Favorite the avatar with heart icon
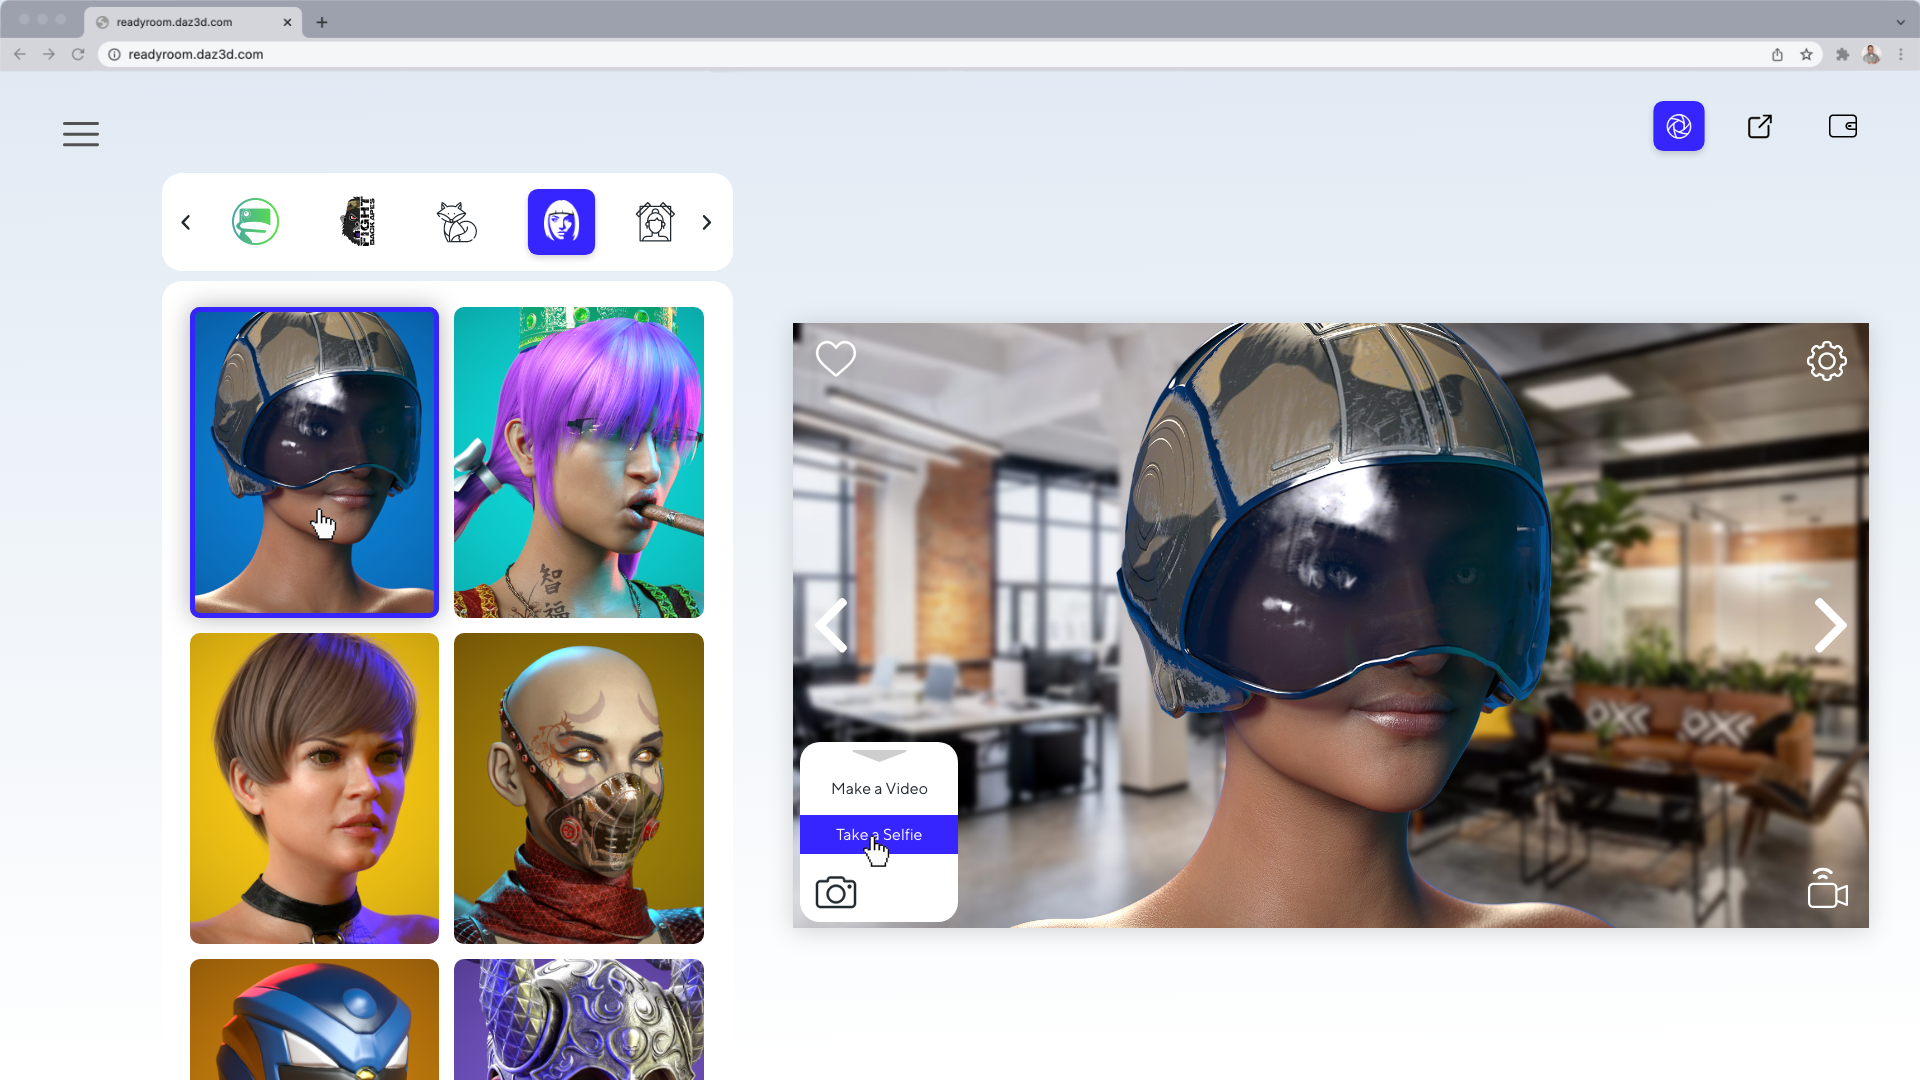The height and width of the screenshot is (1080, 1920). pos(836,358)
